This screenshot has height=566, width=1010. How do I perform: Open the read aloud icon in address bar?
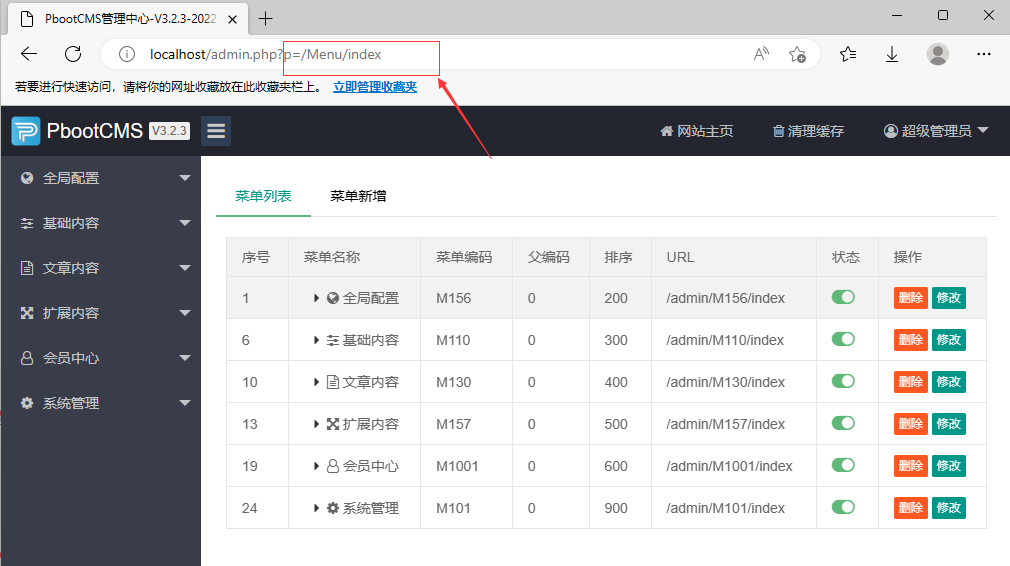pyautogui.click(x=762, y=54)
